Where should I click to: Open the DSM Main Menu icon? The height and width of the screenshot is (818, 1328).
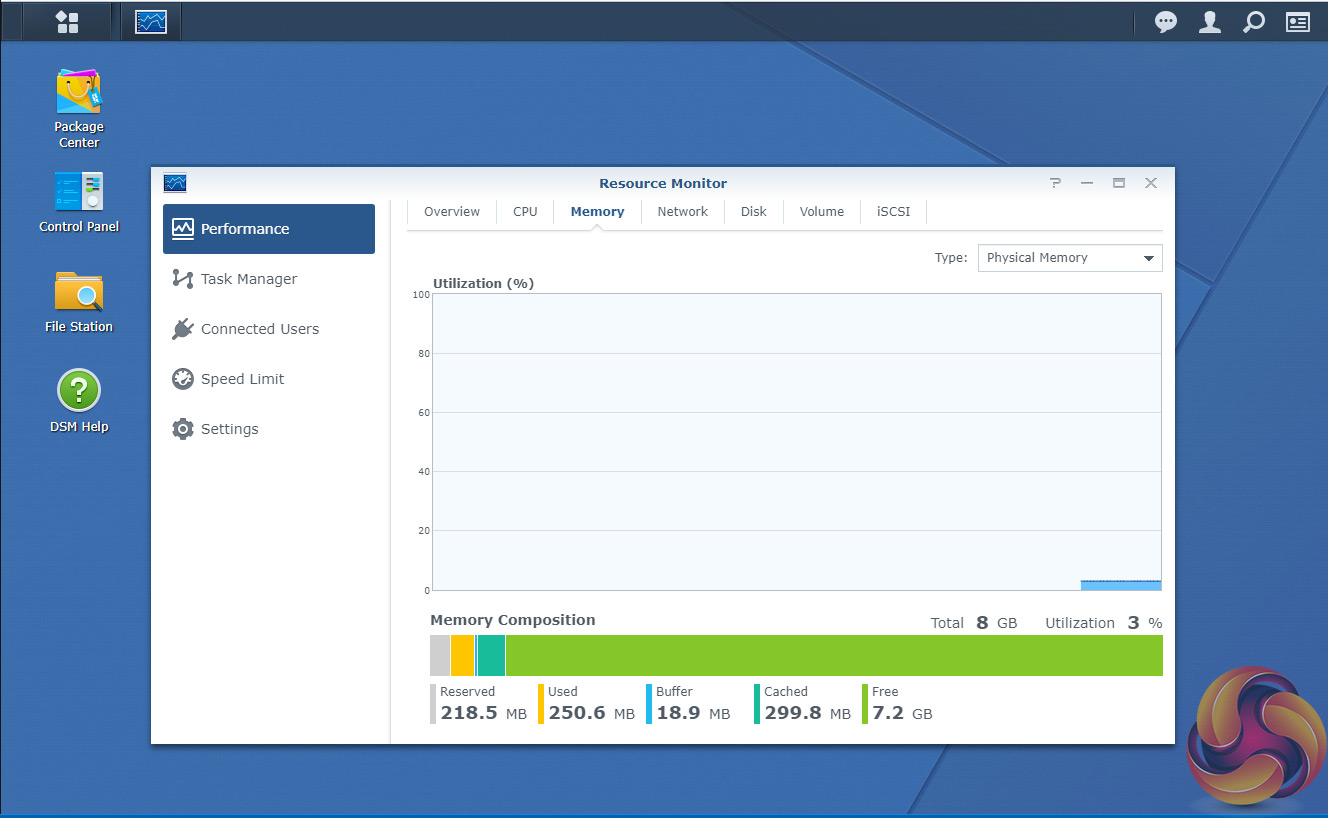pos(66,21)
